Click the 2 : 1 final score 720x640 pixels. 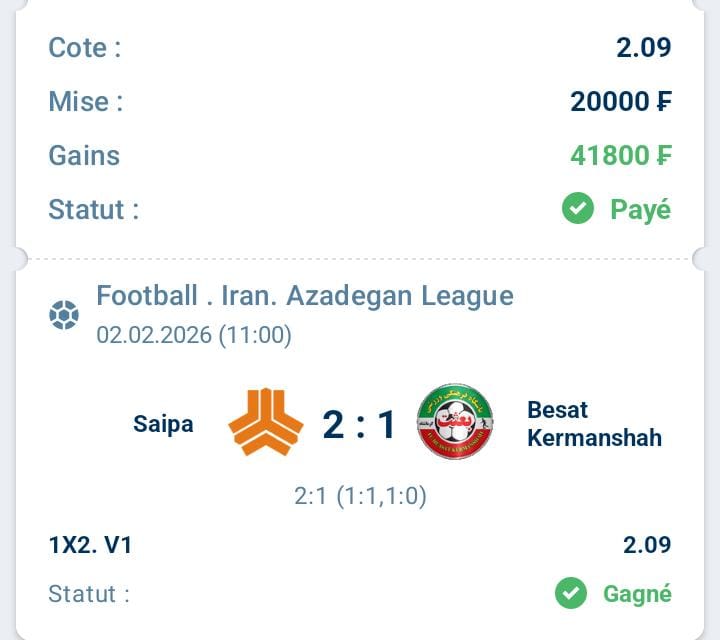pos(359,425)
